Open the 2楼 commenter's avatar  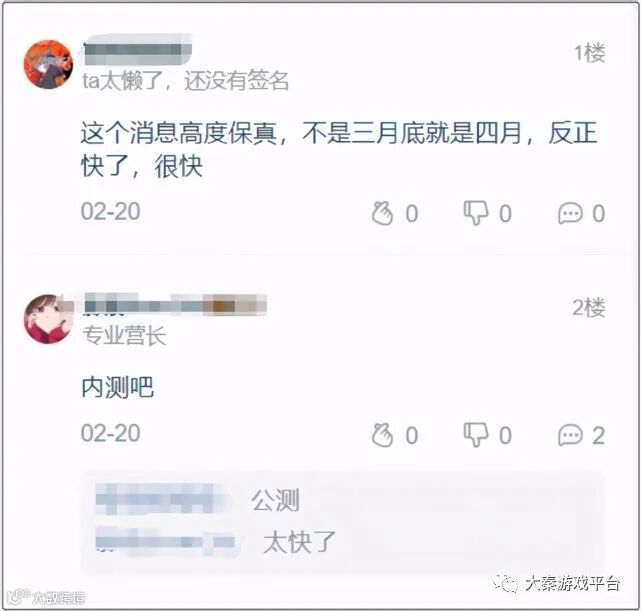pos(48,319)
